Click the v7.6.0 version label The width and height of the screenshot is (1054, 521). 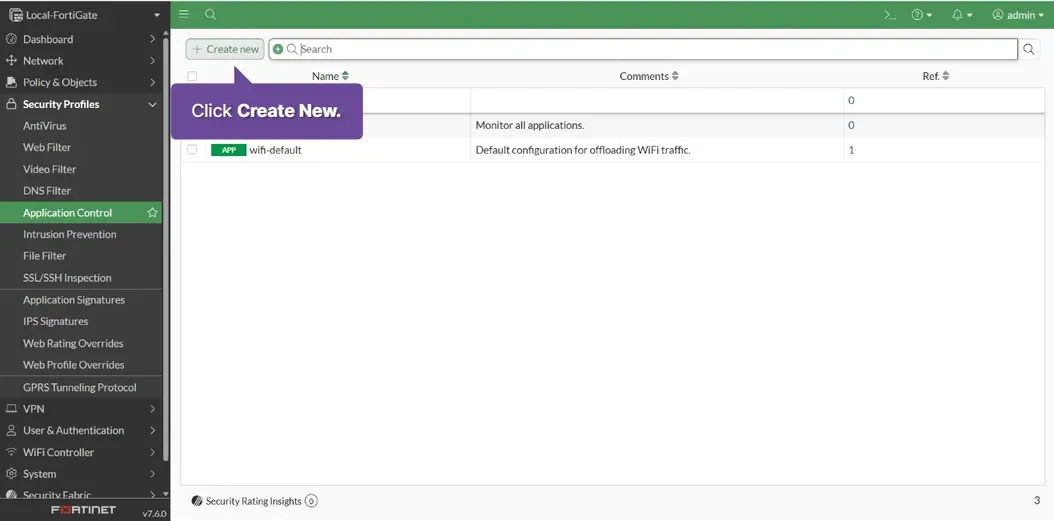[154, 514]
